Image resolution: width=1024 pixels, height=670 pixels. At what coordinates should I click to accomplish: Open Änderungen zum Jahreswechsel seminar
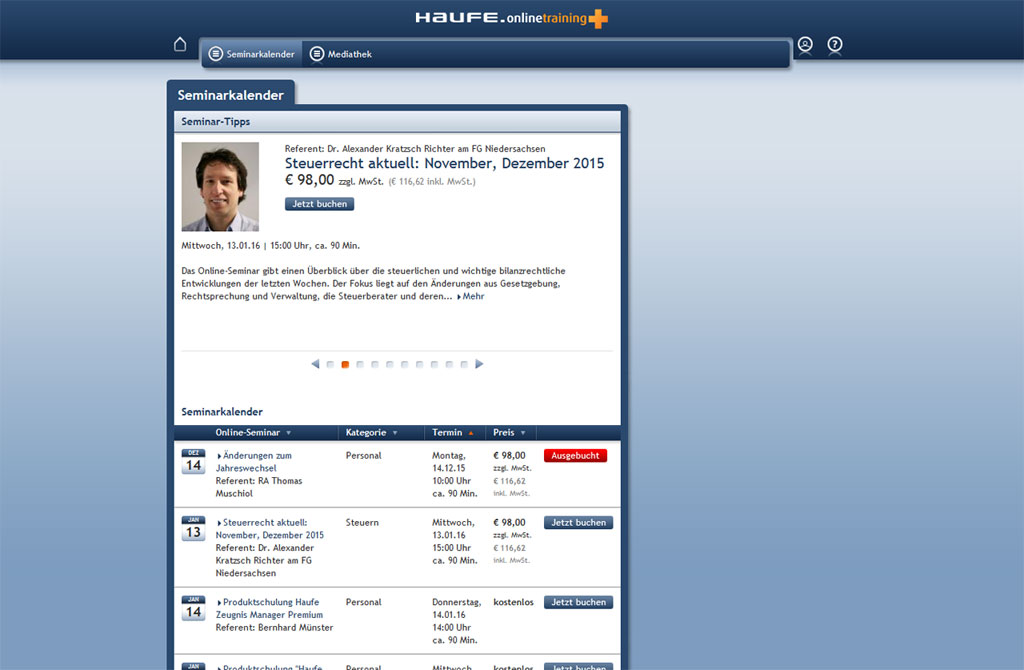pyautogui.click(x=254, y=462)
